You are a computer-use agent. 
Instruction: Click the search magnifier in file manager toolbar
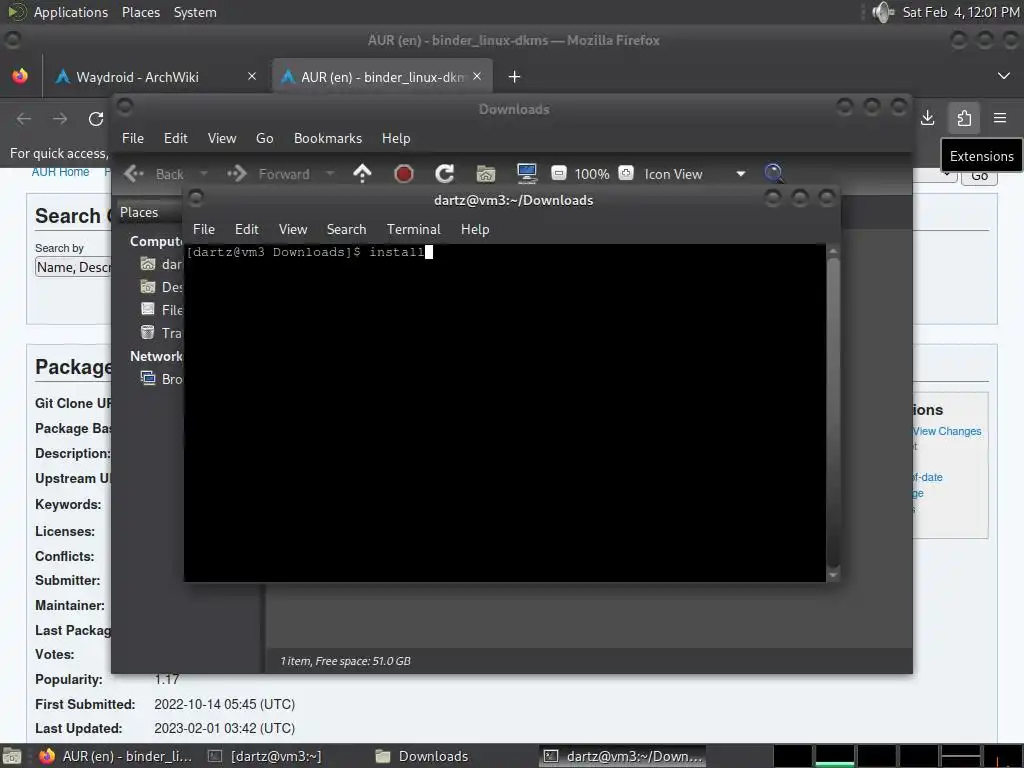click(774, 173)
